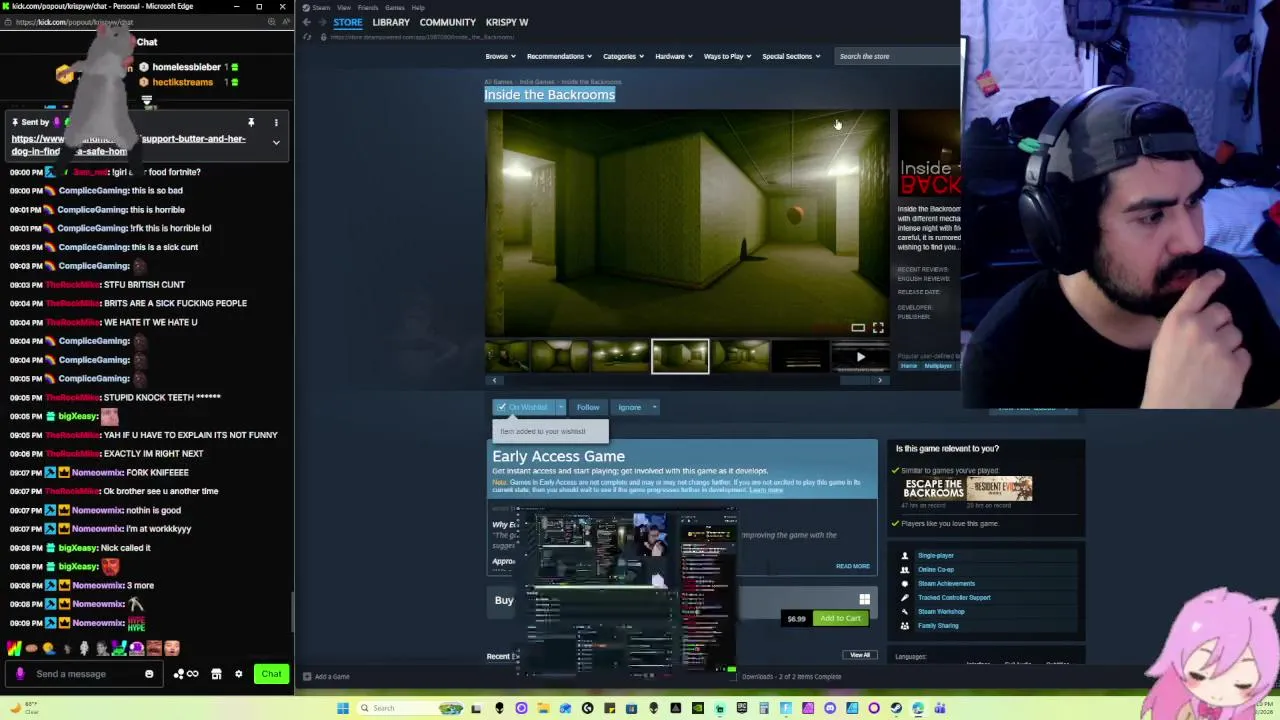Go back with Steam navigation back arrow
The image size is (1280, 720).
[x=307, y=22]
